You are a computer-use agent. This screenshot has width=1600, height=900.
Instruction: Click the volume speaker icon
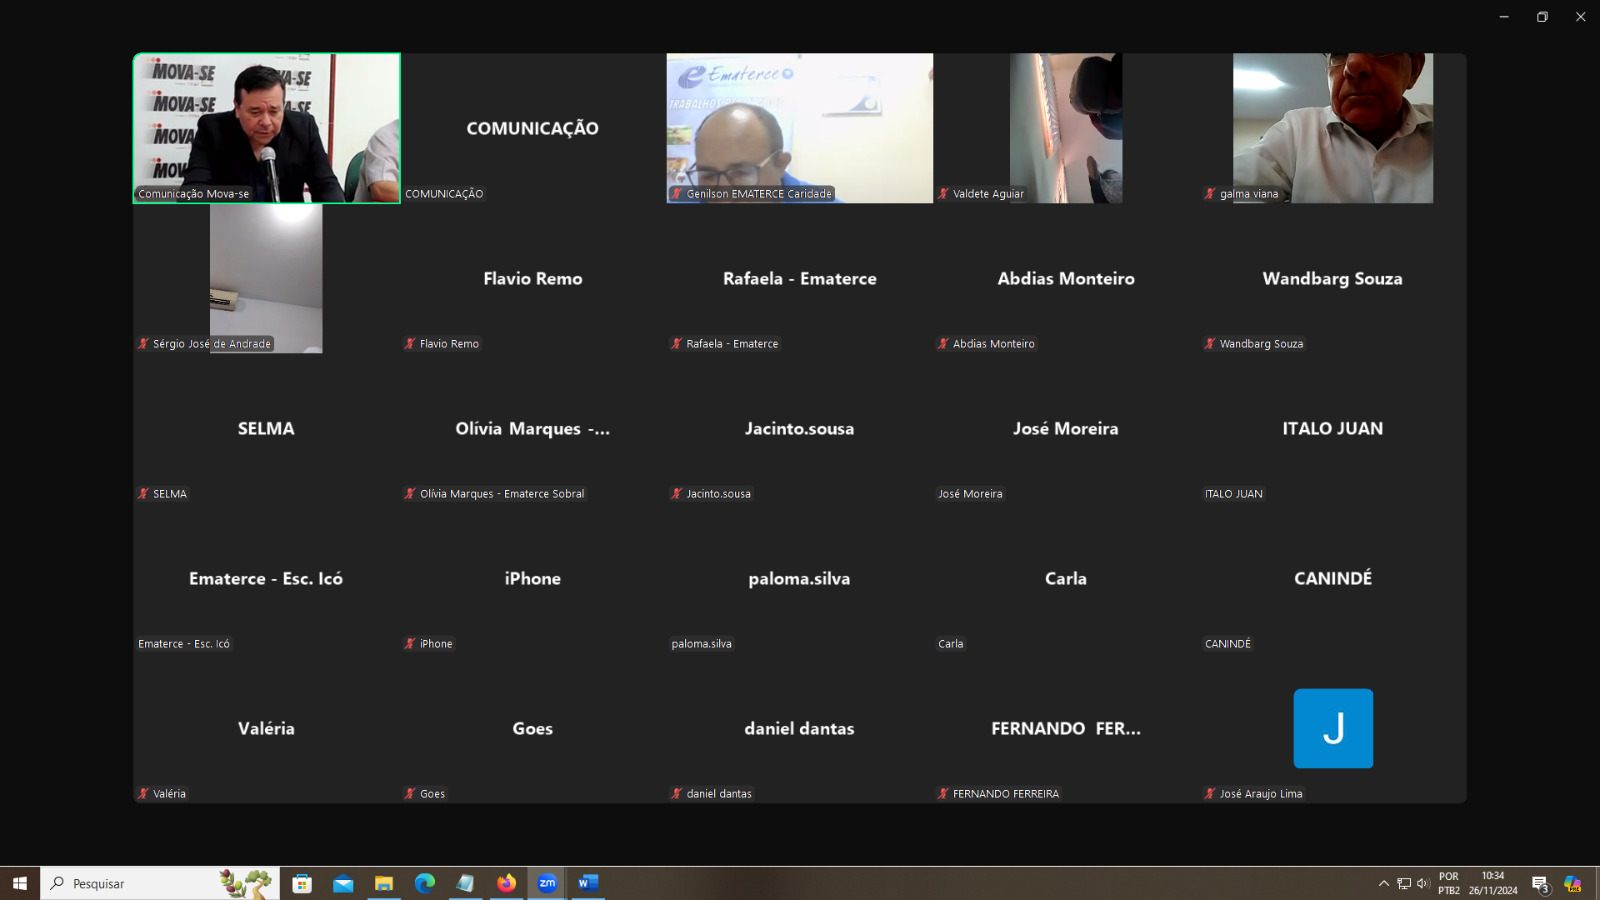pyautogui.click(x=1422, y=883)
